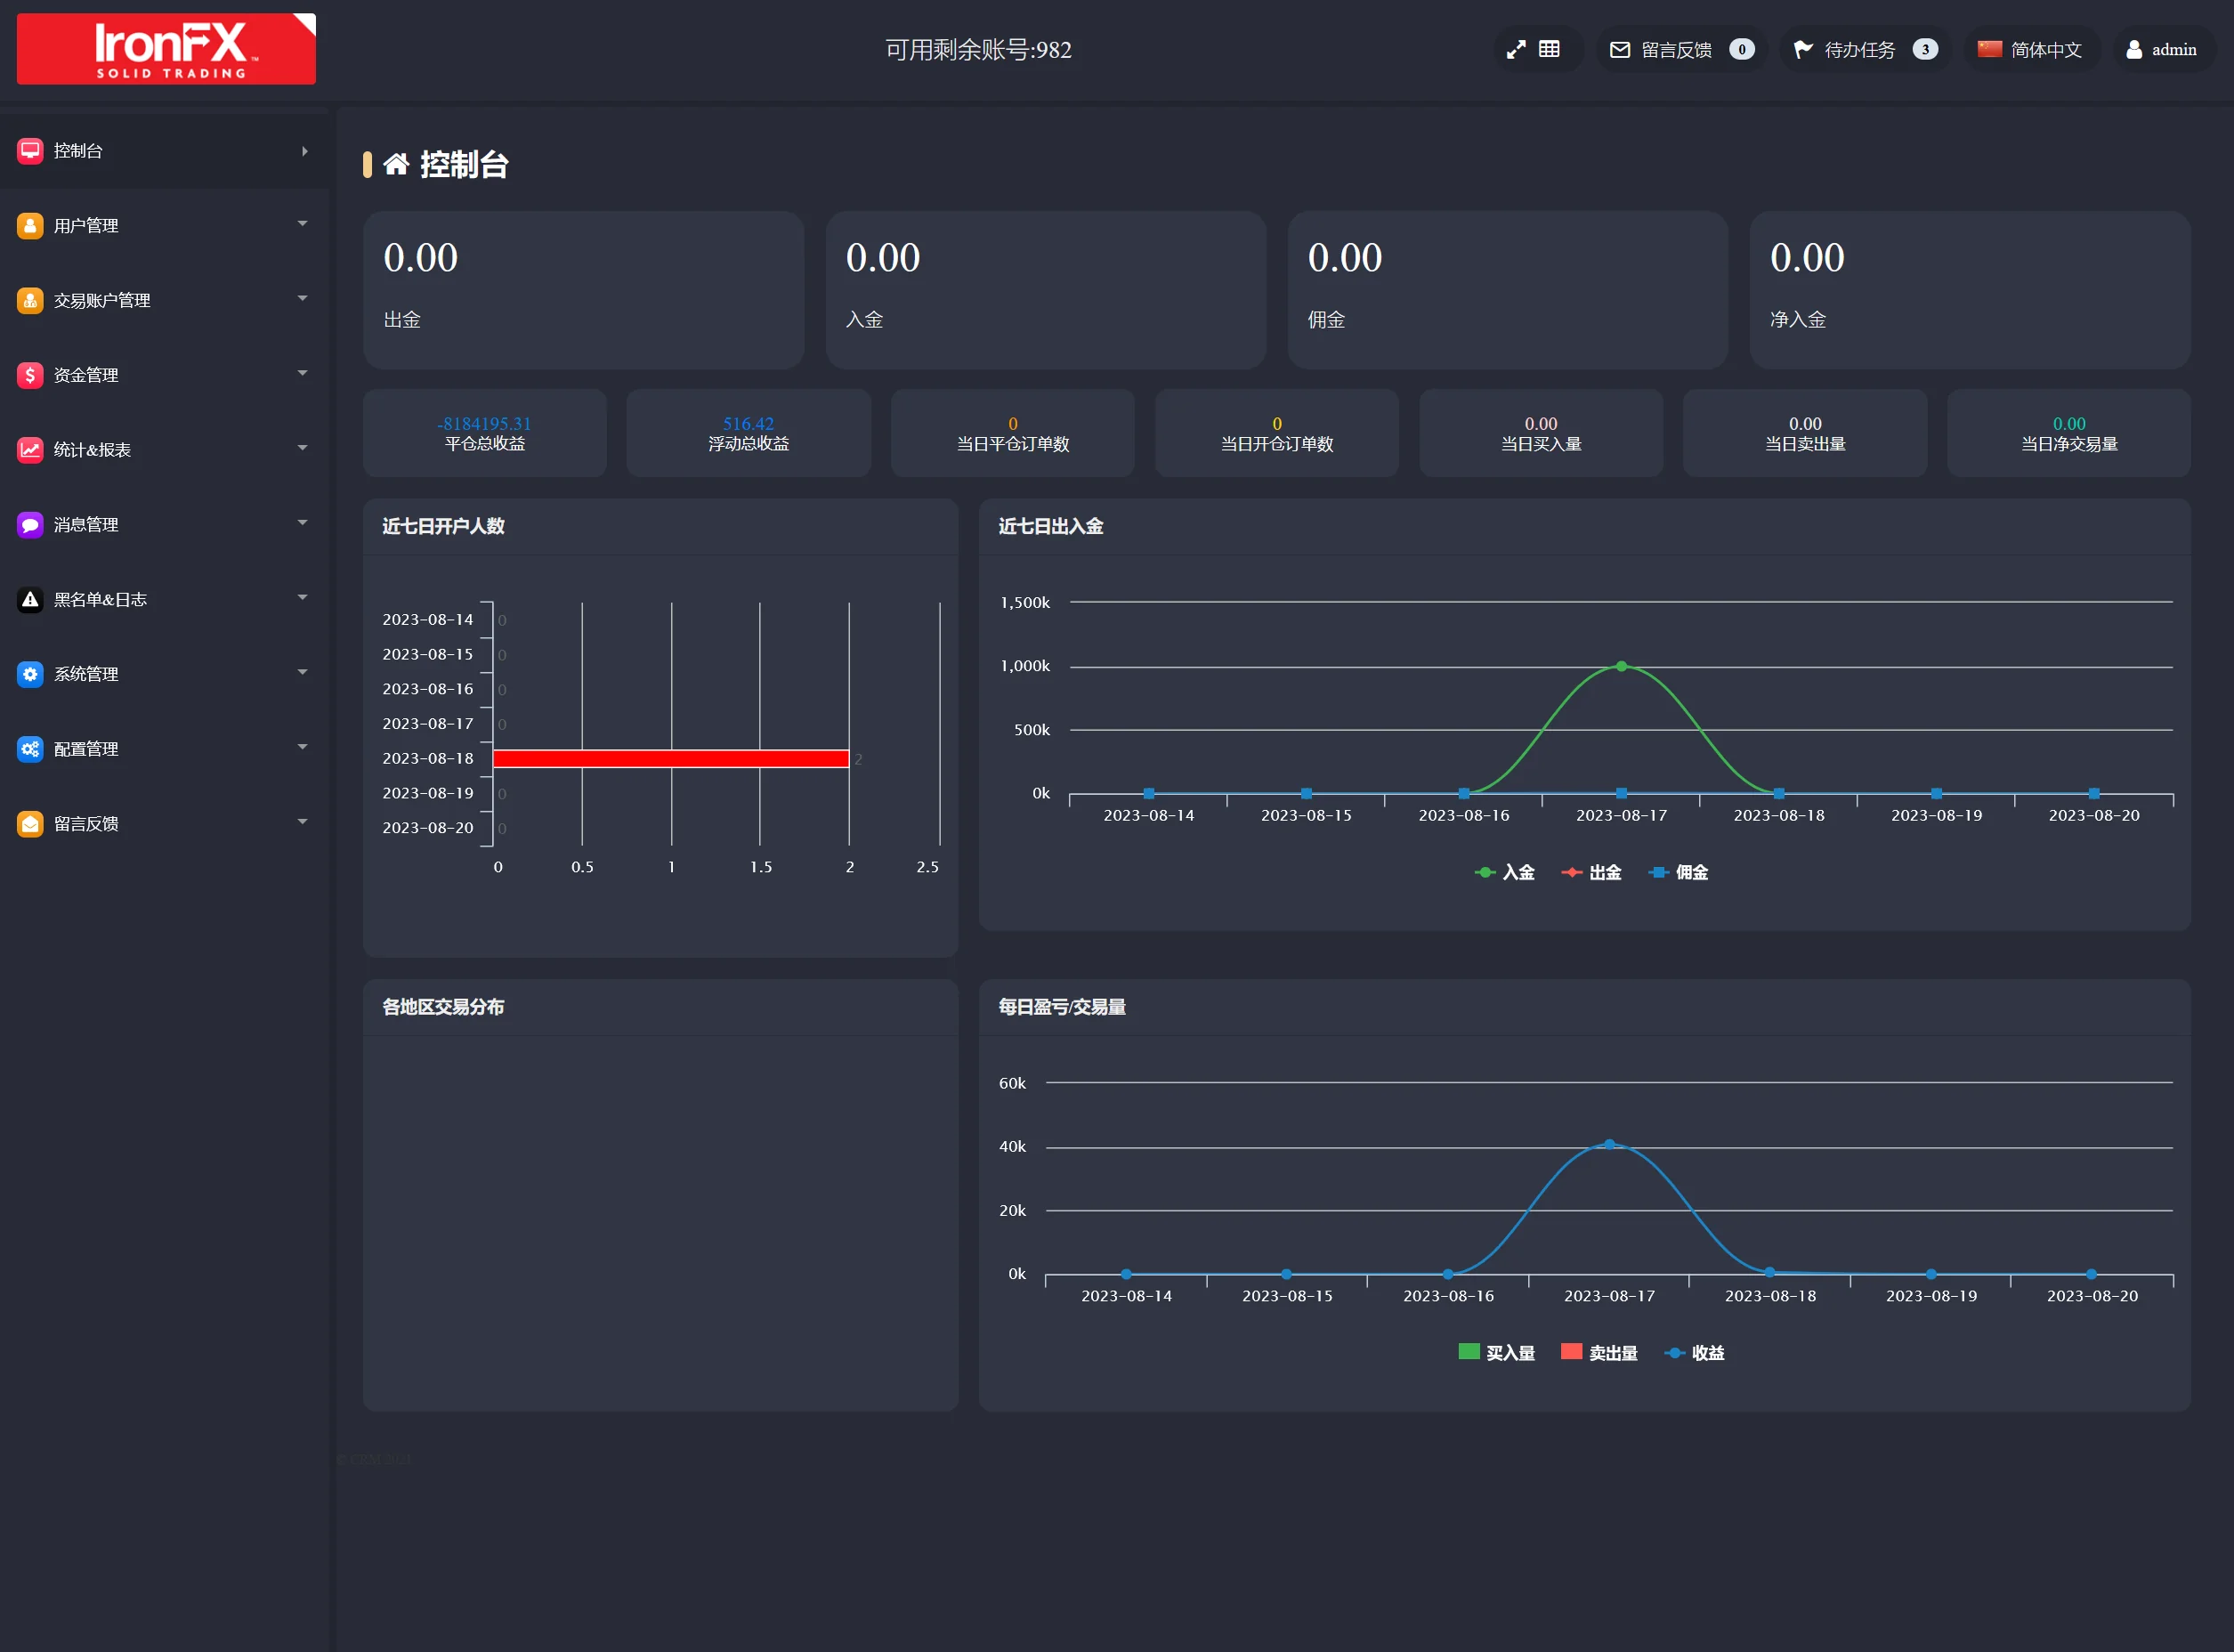Open the 留言反馈 sidebar menu item
Image resolution: width=2234 pixels, height=1652 pixels.
tap(86, 824)
